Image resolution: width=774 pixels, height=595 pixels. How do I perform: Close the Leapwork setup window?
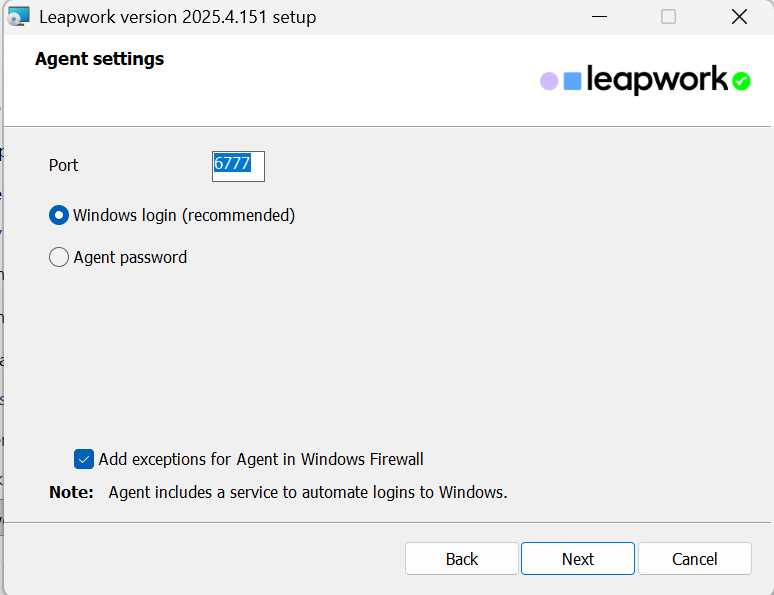(x=739, y=17)
